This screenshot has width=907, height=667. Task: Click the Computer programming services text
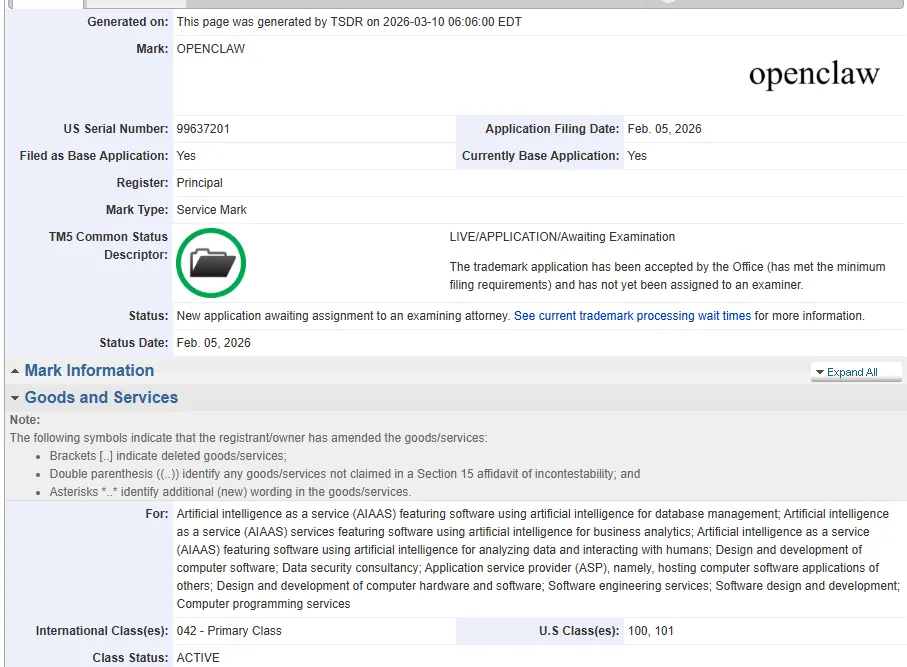(263, 604)
